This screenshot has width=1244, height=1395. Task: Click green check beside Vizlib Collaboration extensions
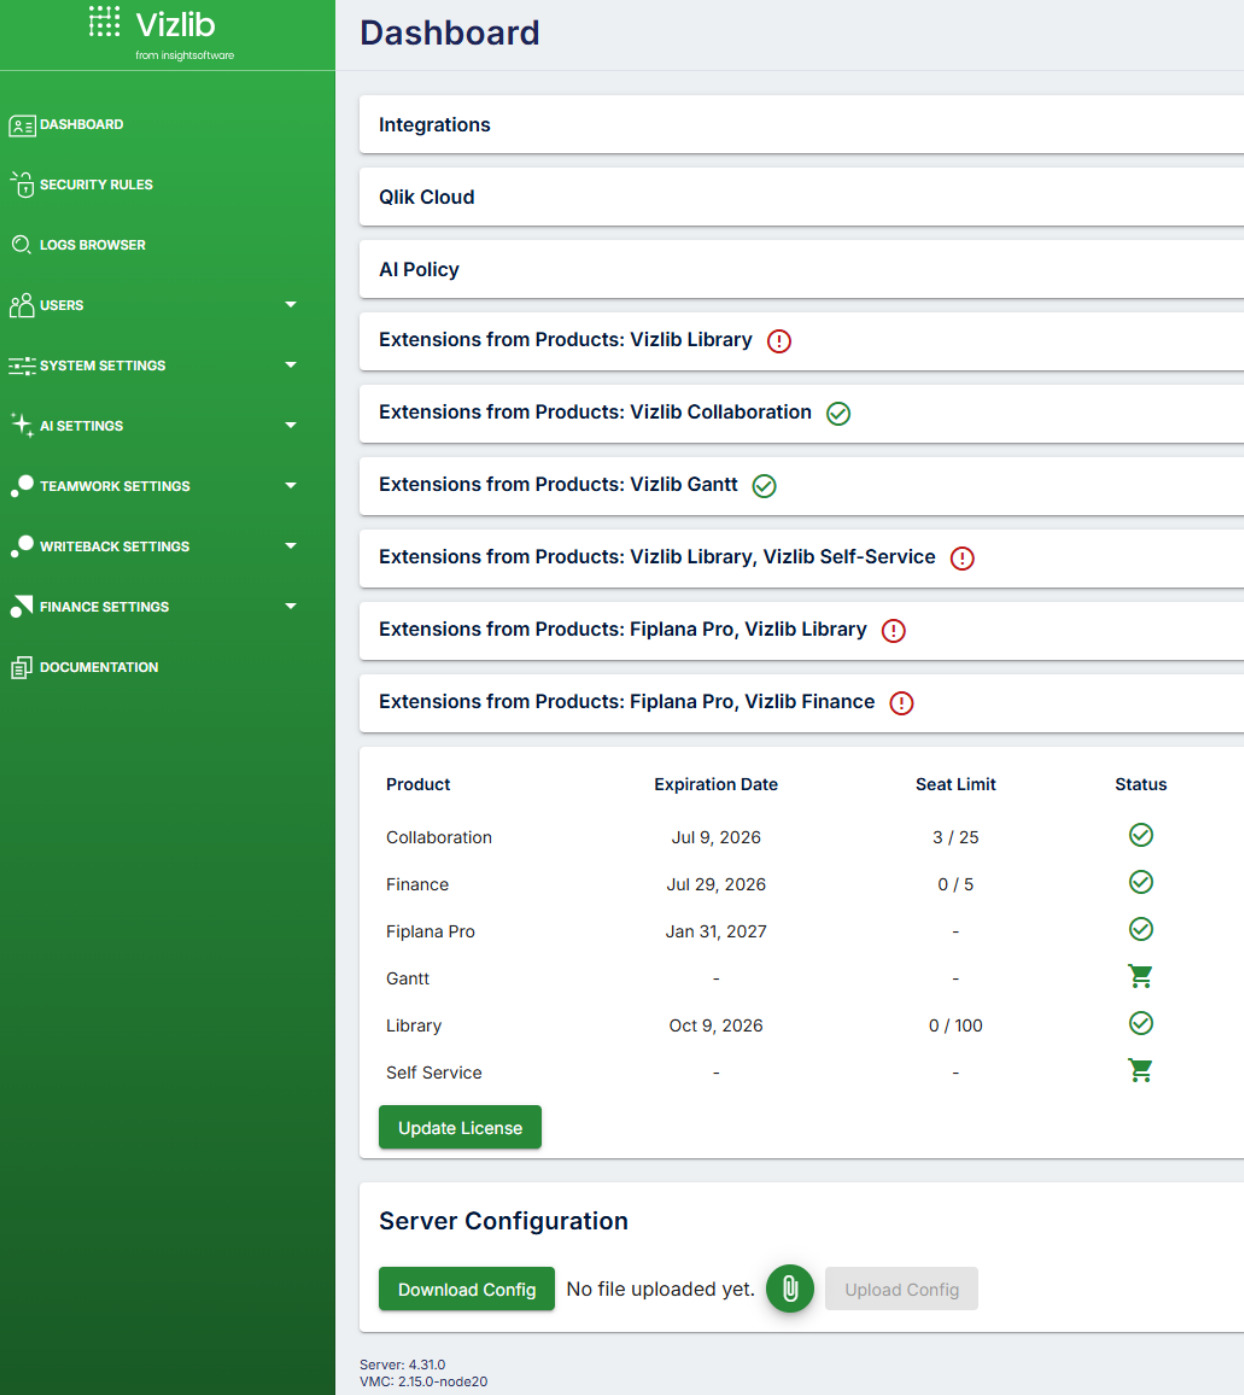click(x=838, y=413)
